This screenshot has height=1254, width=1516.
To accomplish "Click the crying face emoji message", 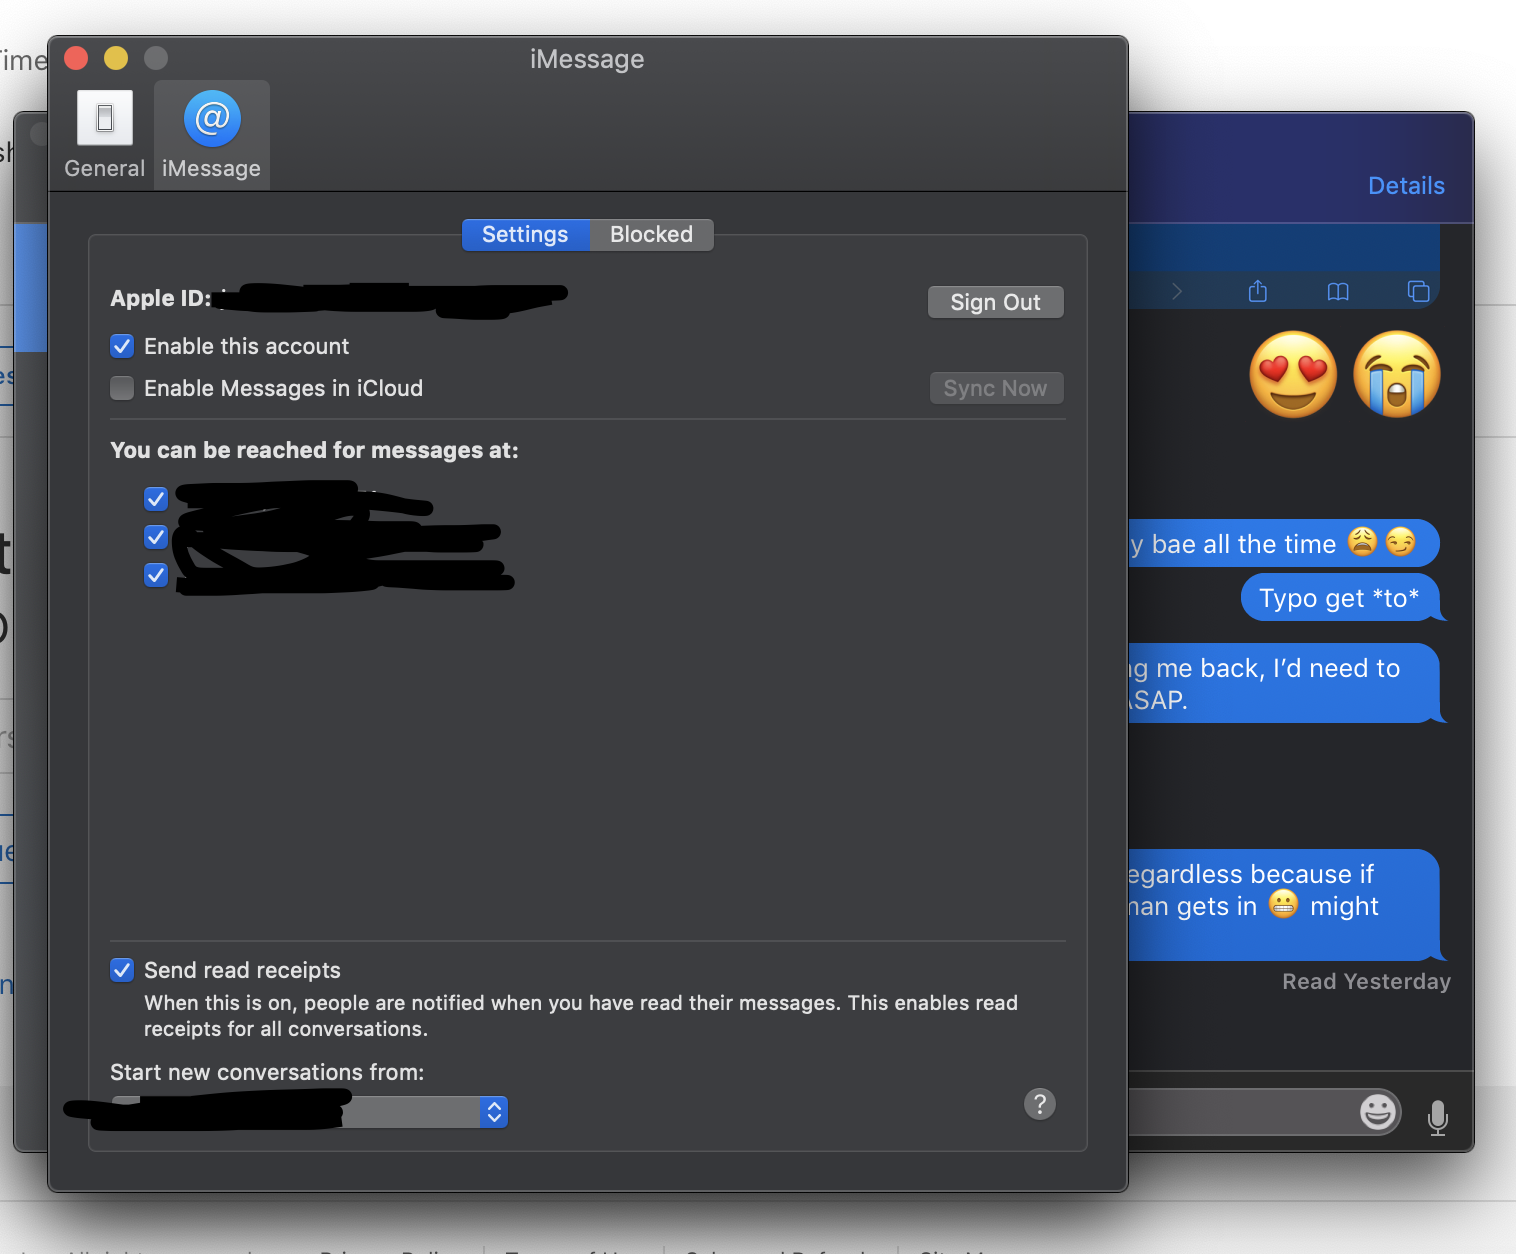I will point(1397,375).
